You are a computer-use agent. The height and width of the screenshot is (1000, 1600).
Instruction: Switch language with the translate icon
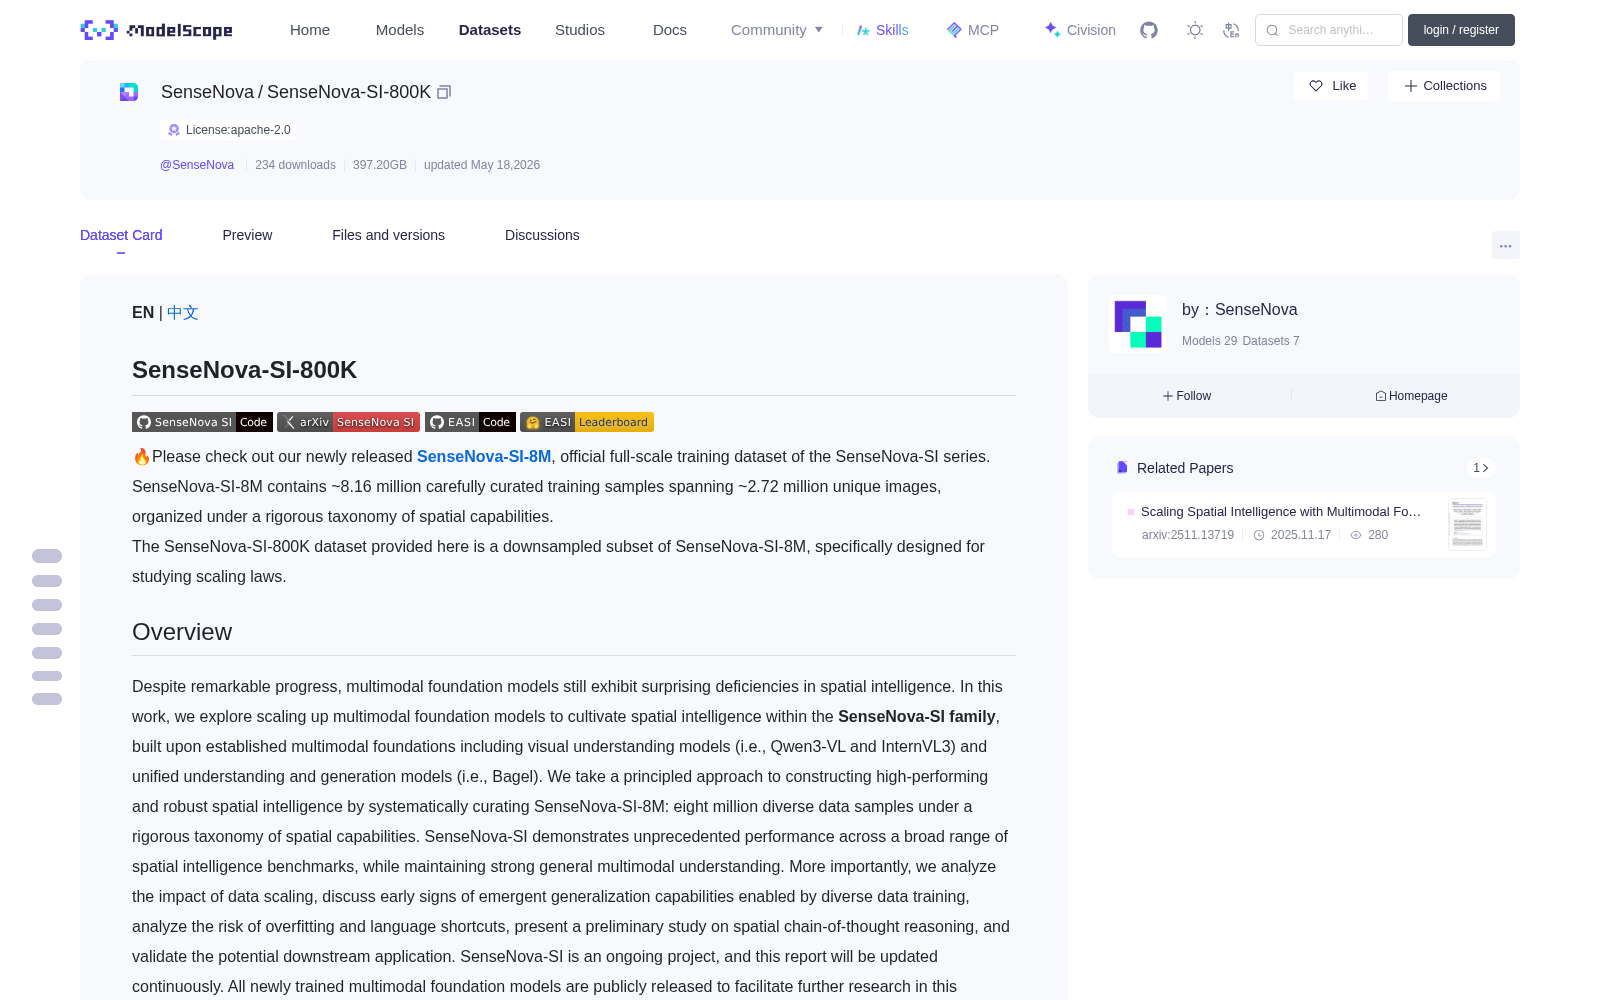[1231, 30]
